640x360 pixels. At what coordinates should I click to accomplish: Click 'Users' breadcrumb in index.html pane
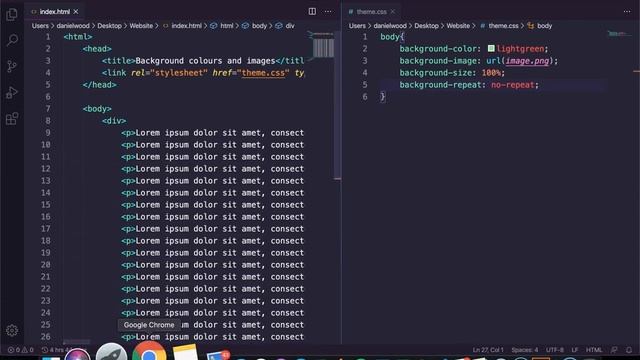tap(40, 26)
